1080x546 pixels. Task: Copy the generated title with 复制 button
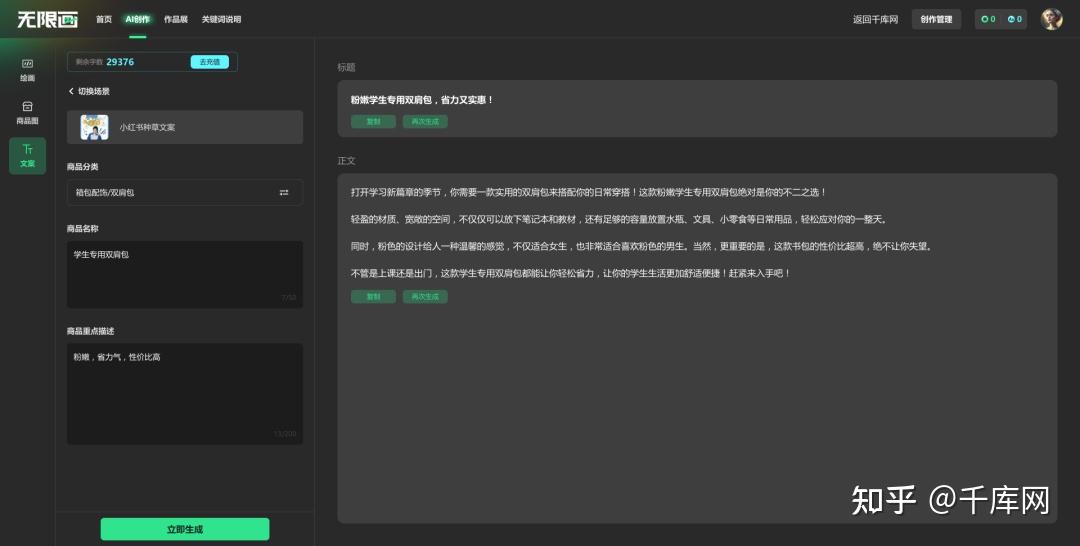tap(373, 121)
